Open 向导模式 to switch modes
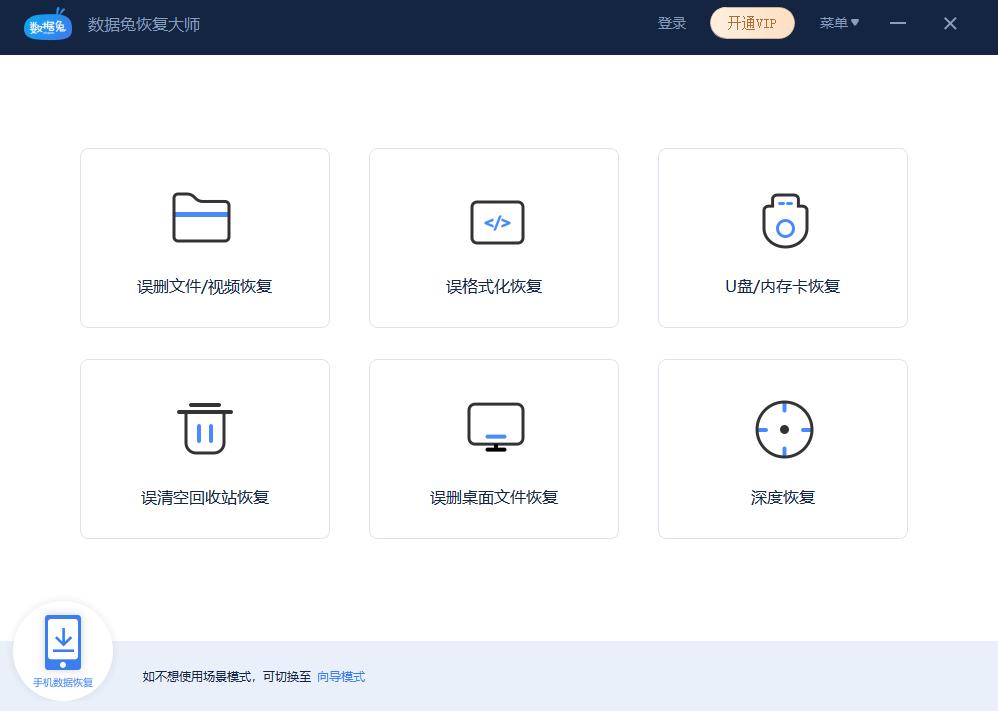This screenshot has width=998, height=711. 340,677
